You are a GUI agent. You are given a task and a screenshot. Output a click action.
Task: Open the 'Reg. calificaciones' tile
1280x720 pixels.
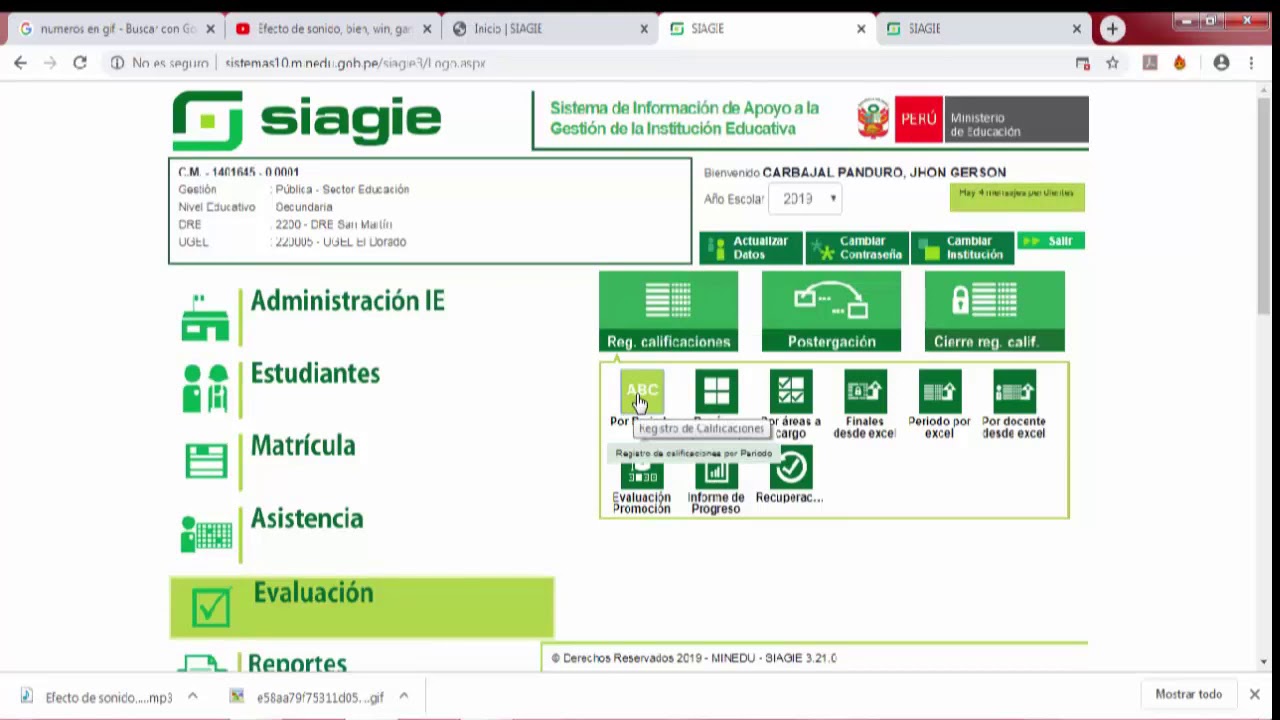pos(668,312)
